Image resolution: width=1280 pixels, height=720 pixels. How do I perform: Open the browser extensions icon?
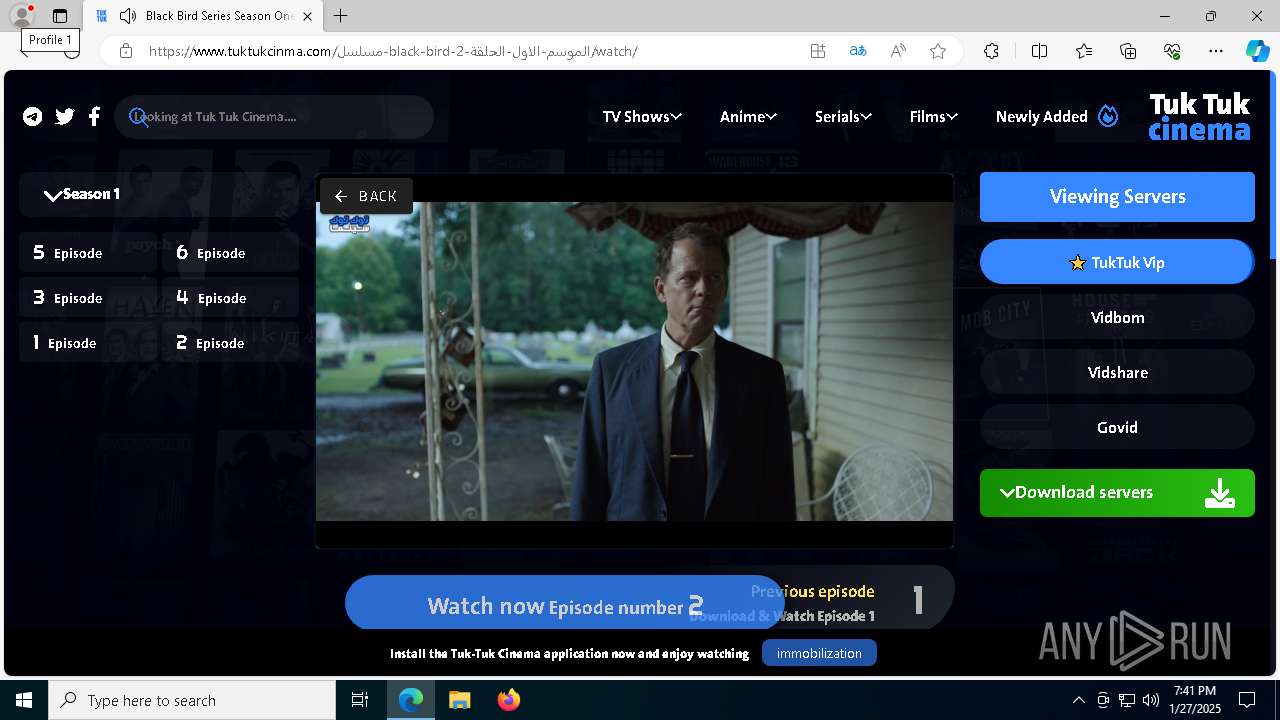pos(991,51)
